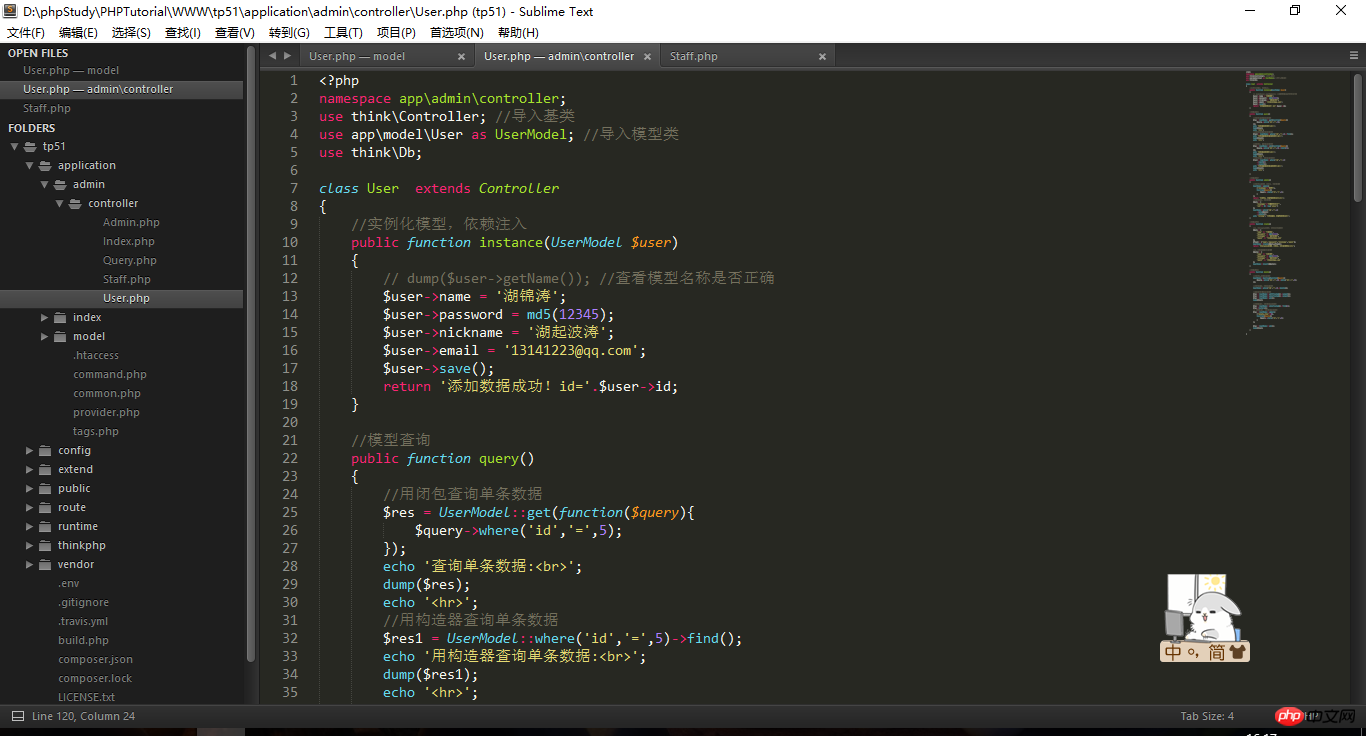Open the 首选项(N) menu
This screenshot has width=1366, height=736.
pyautogui.click(x=456, y=33)
